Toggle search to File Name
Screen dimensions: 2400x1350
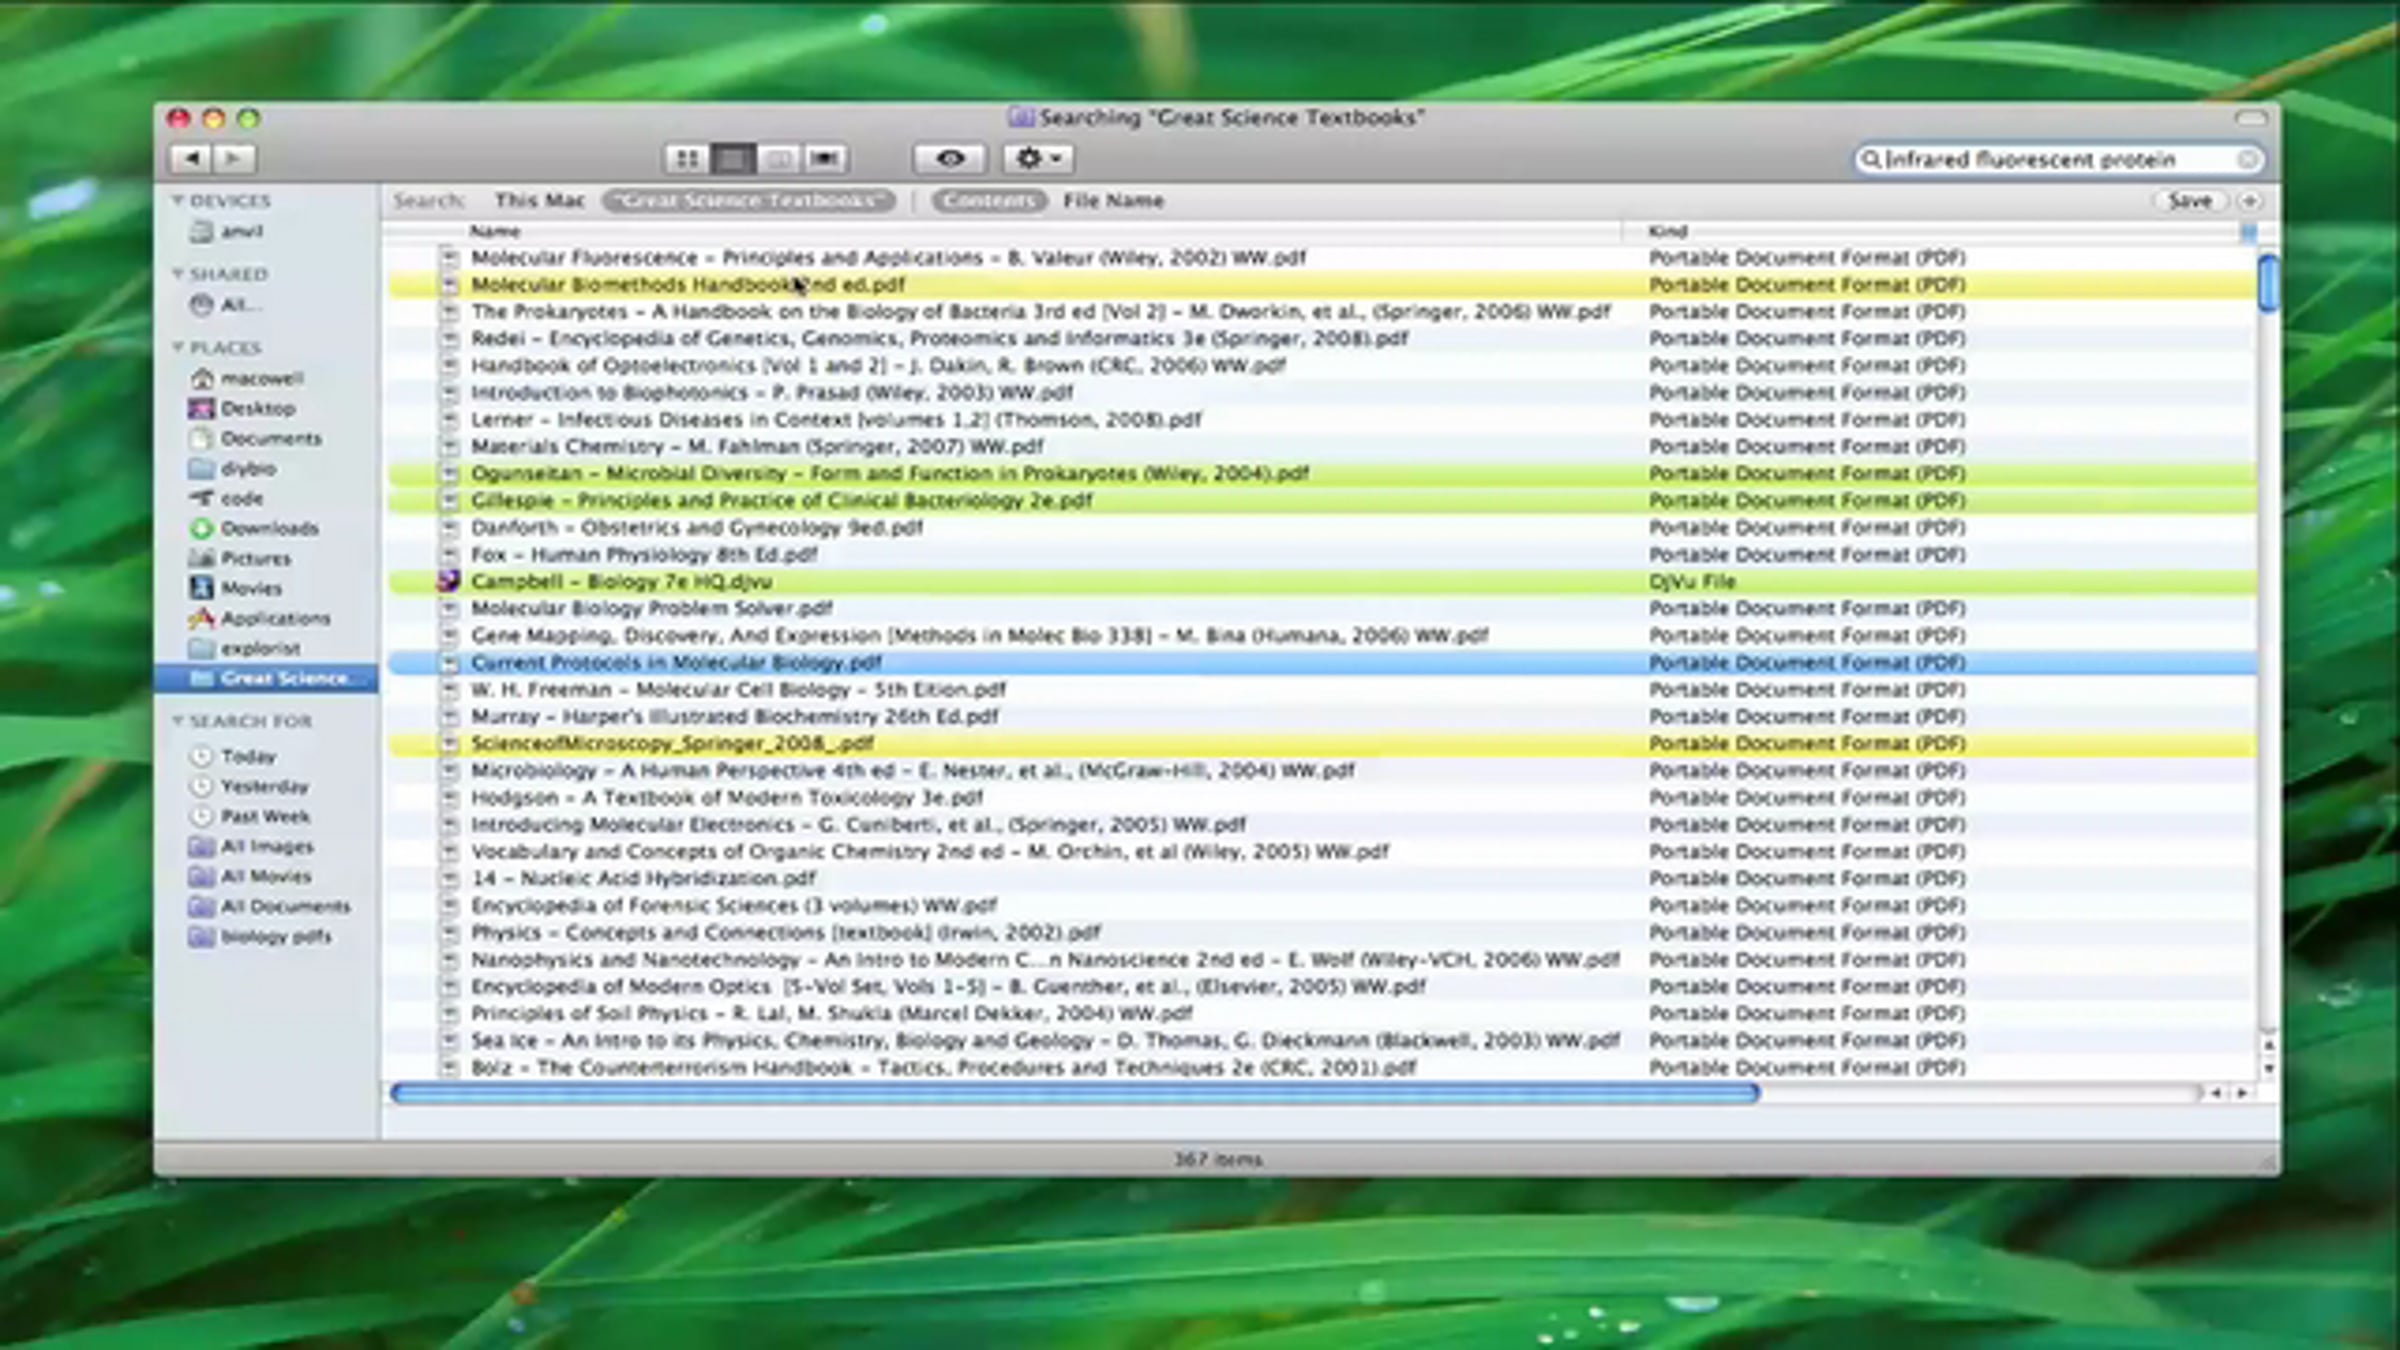click(x=1113, y=201)
